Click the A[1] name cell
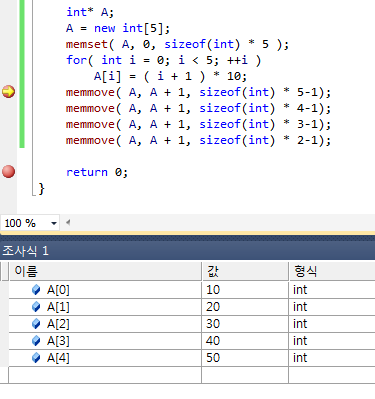This screenshot has width=375, height=399. (x=105, y=307)
